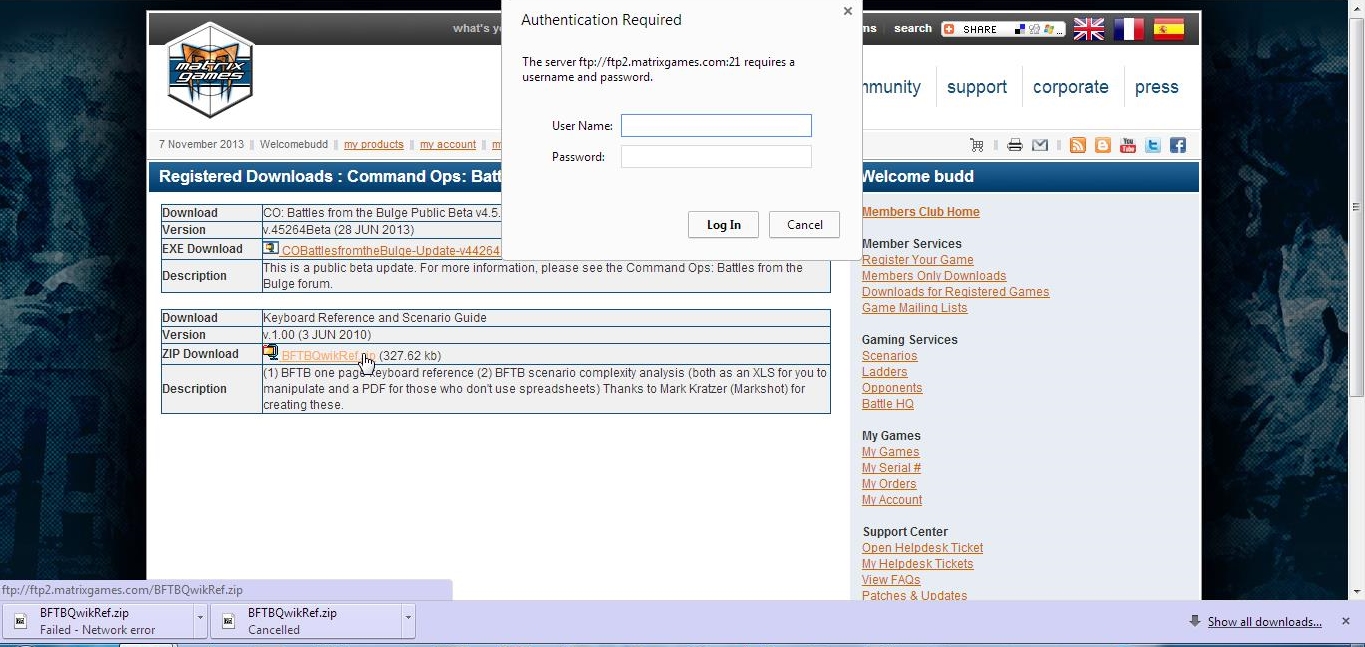The image size is (1365, 647).
Task: Click the Log In button
Action: coord(723,225)
